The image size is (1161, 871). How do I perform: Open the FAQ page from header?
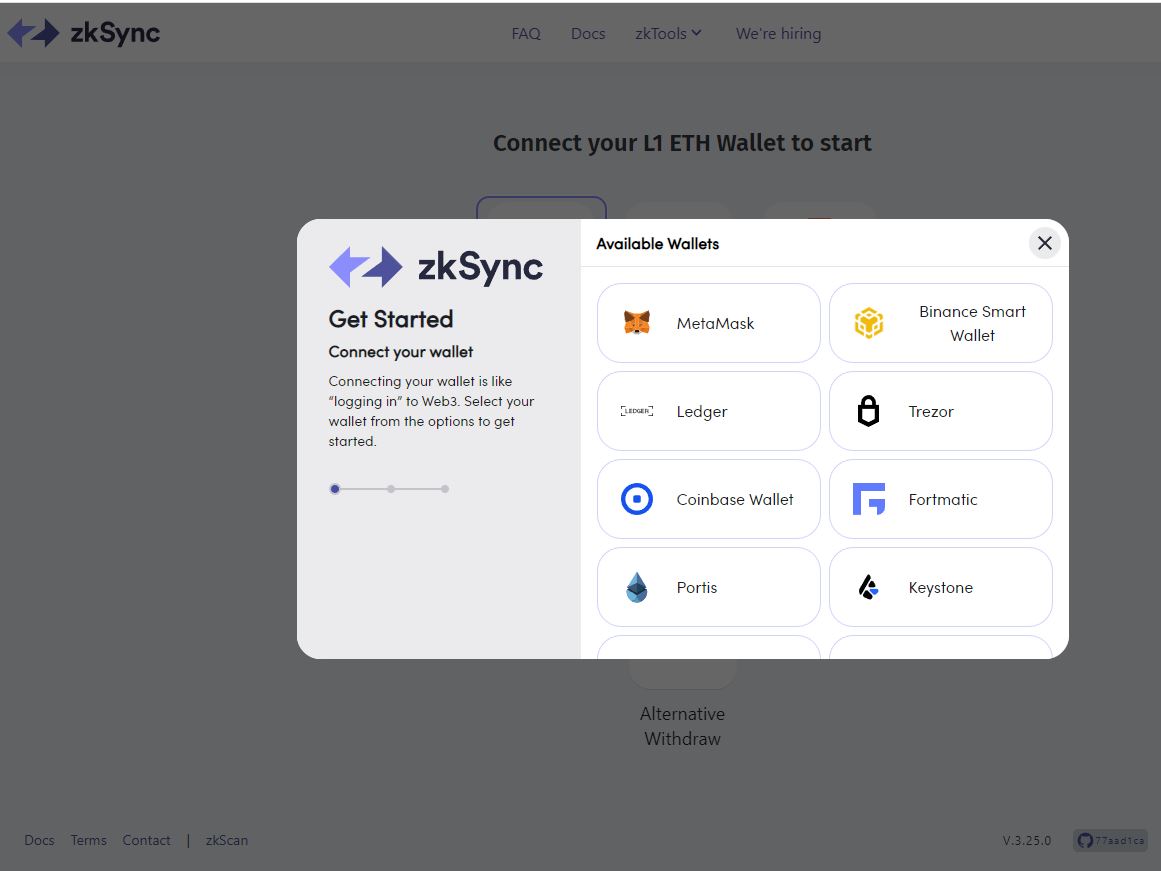pyautogui.click(x=526, y=33)
